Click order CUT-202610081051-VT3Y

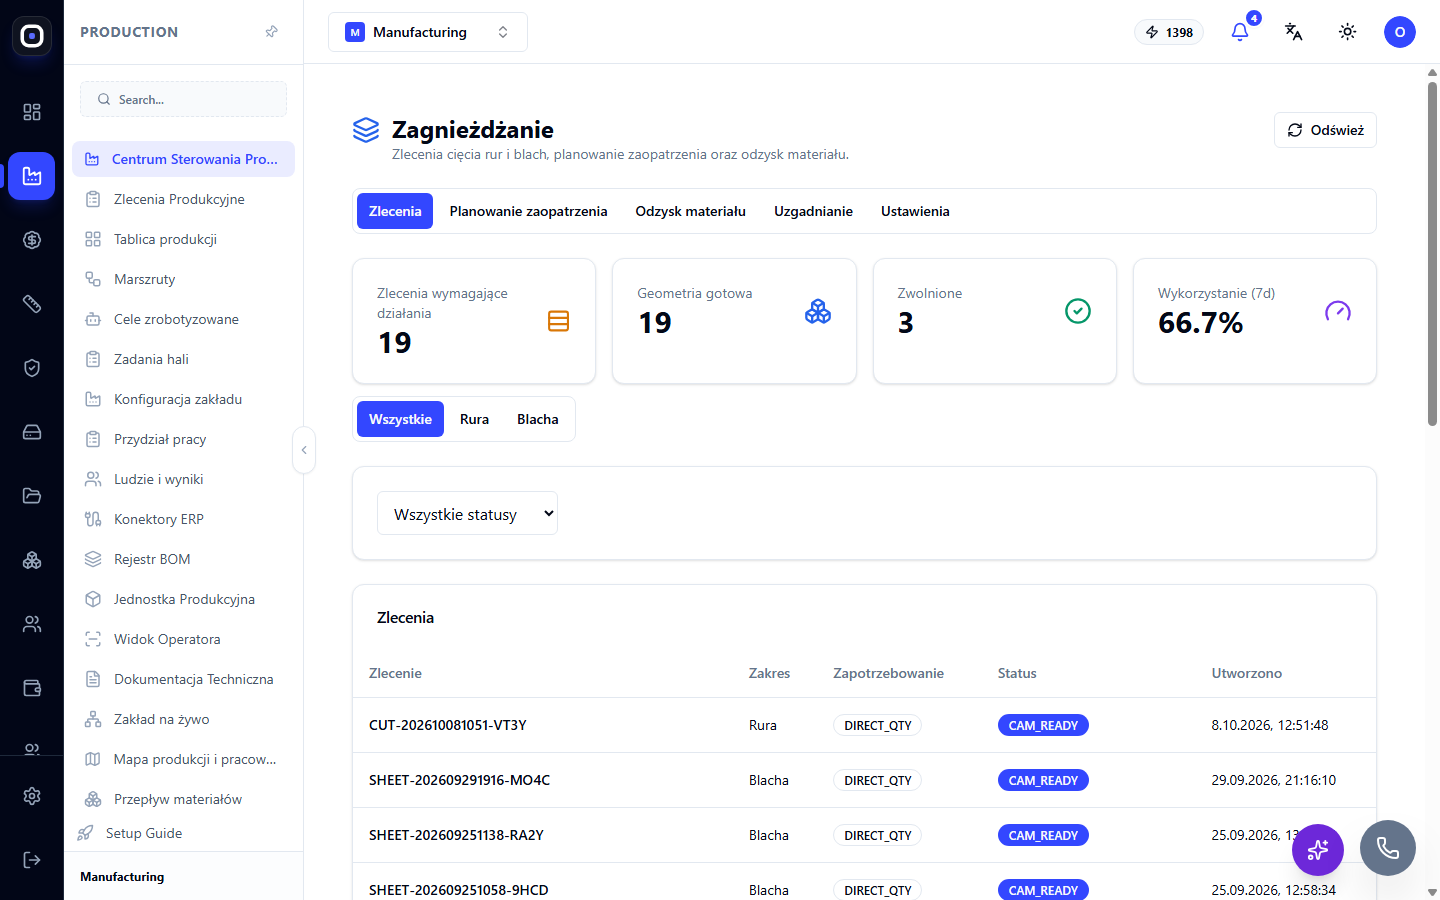[x=448, y=725]
